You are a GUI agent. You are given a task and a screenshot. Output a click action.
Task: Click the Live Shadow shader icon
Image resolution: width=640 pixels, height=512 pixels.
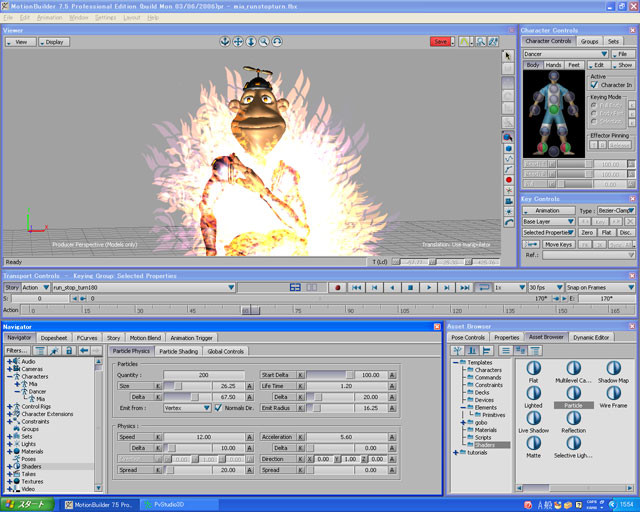533,418
